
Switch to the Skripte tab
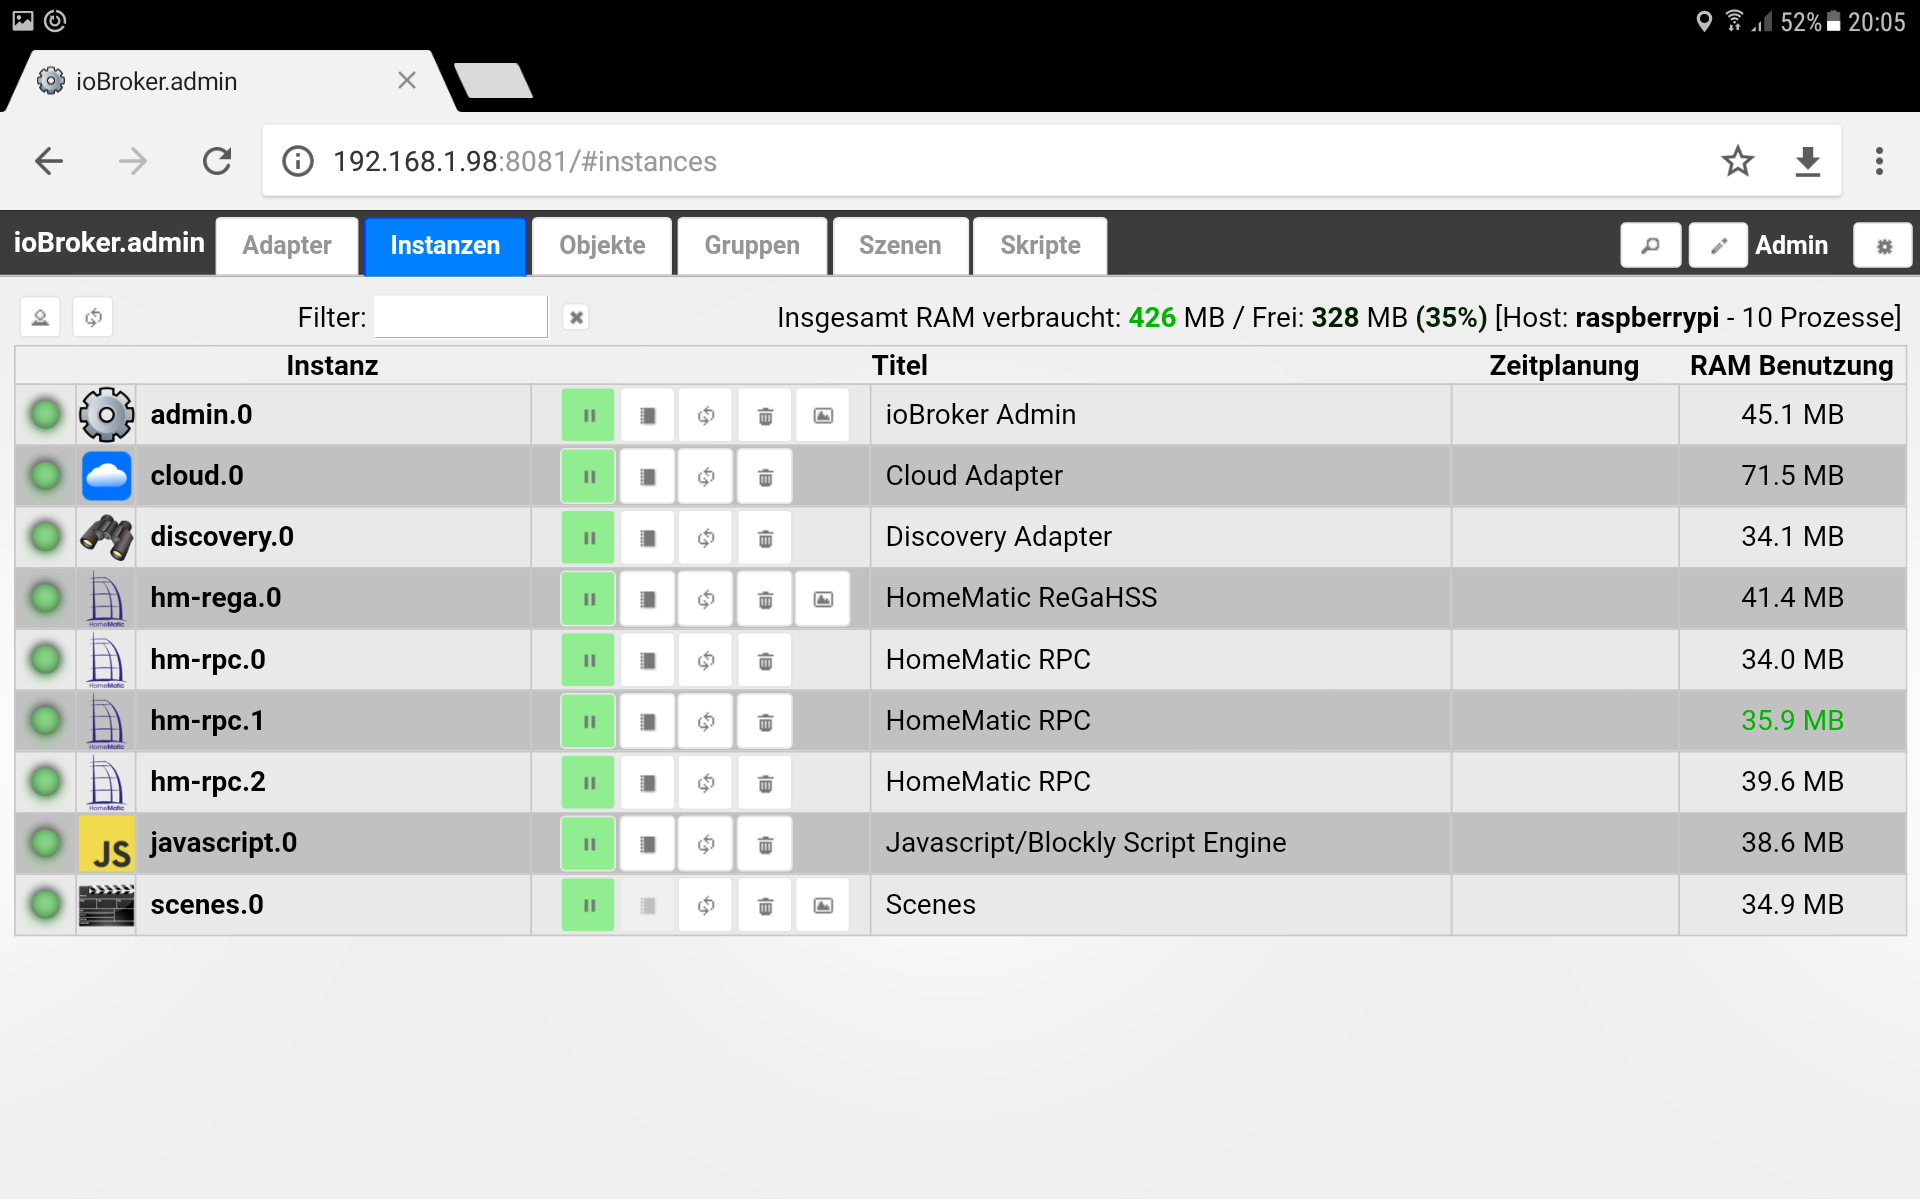click(x=1040, y=245)
